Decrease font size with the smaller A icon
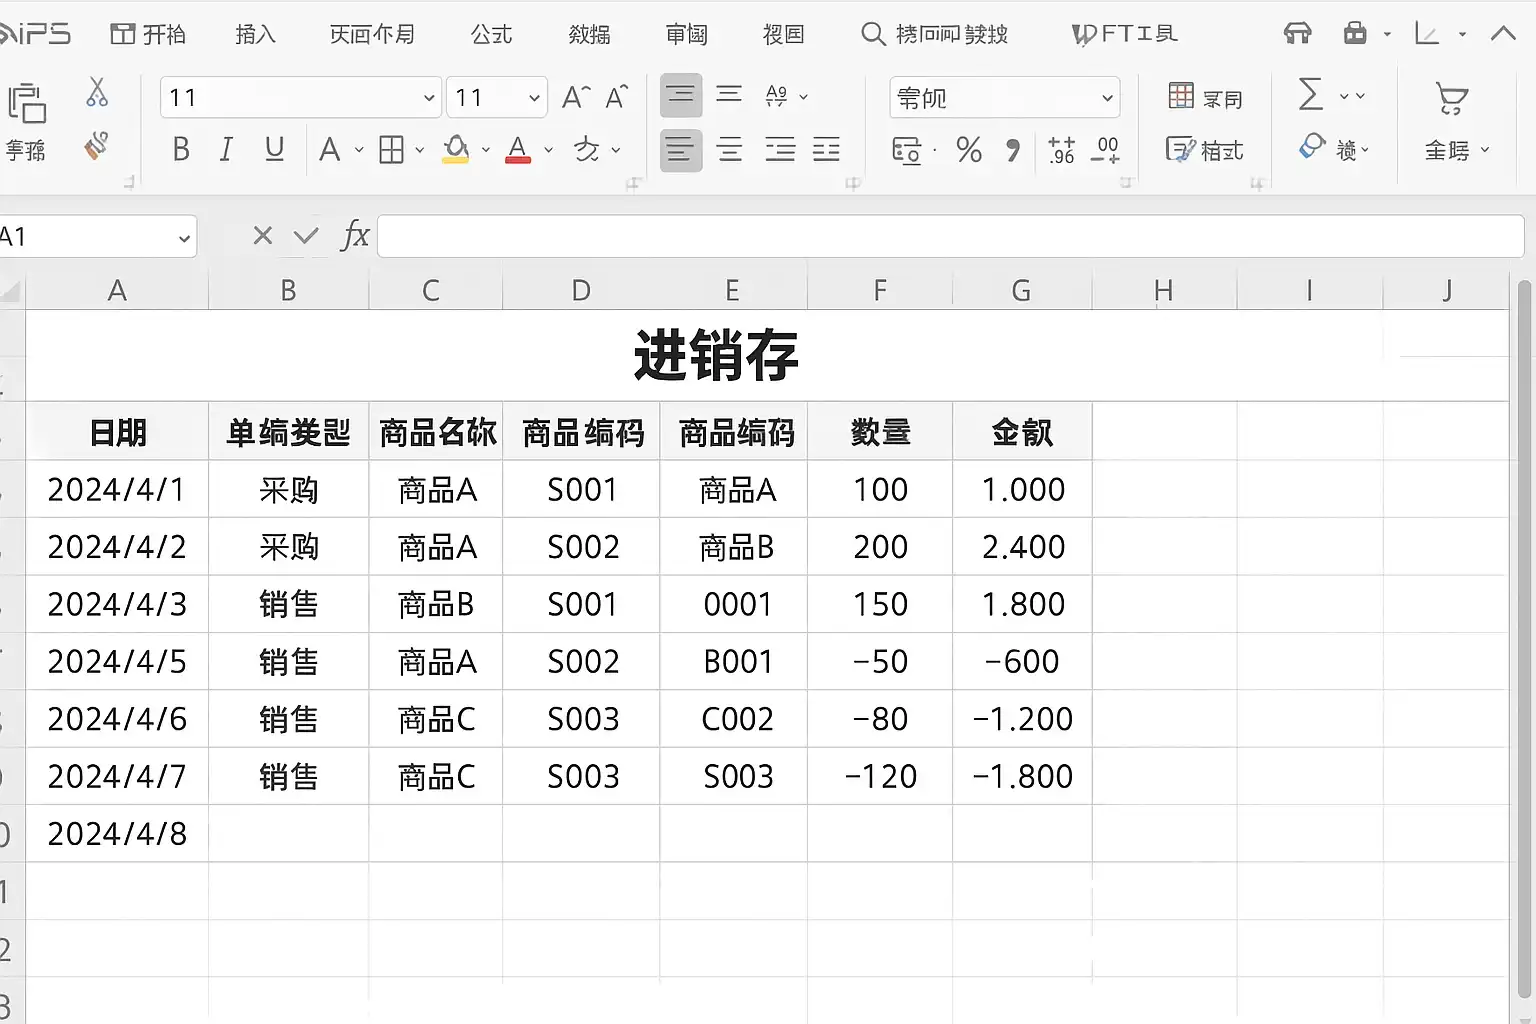This screenshot has height=1024, width=1536. pos(617,97)
